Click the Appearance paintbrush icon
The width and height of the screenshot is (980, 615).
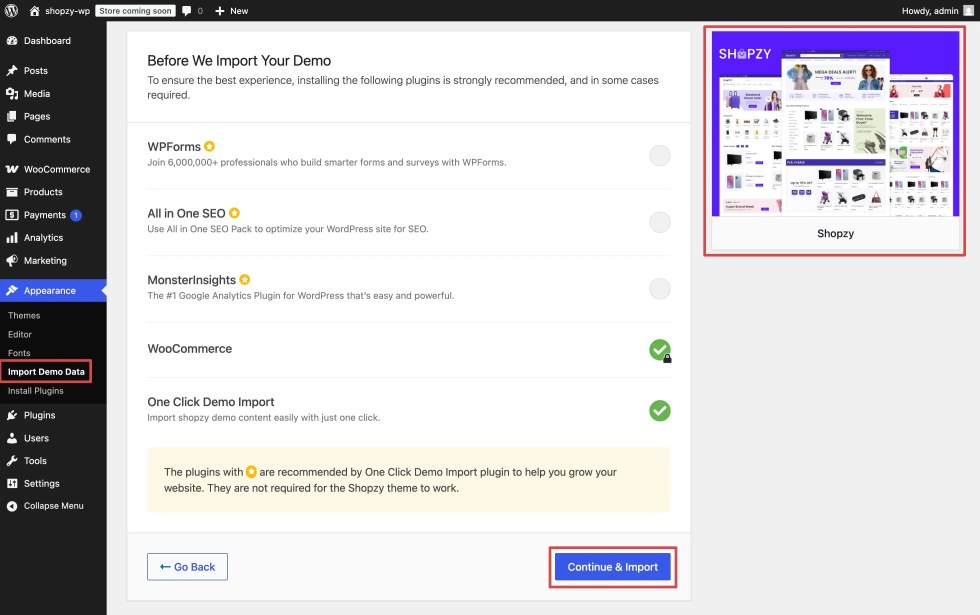pyautogui.click(x=12, y=291)
